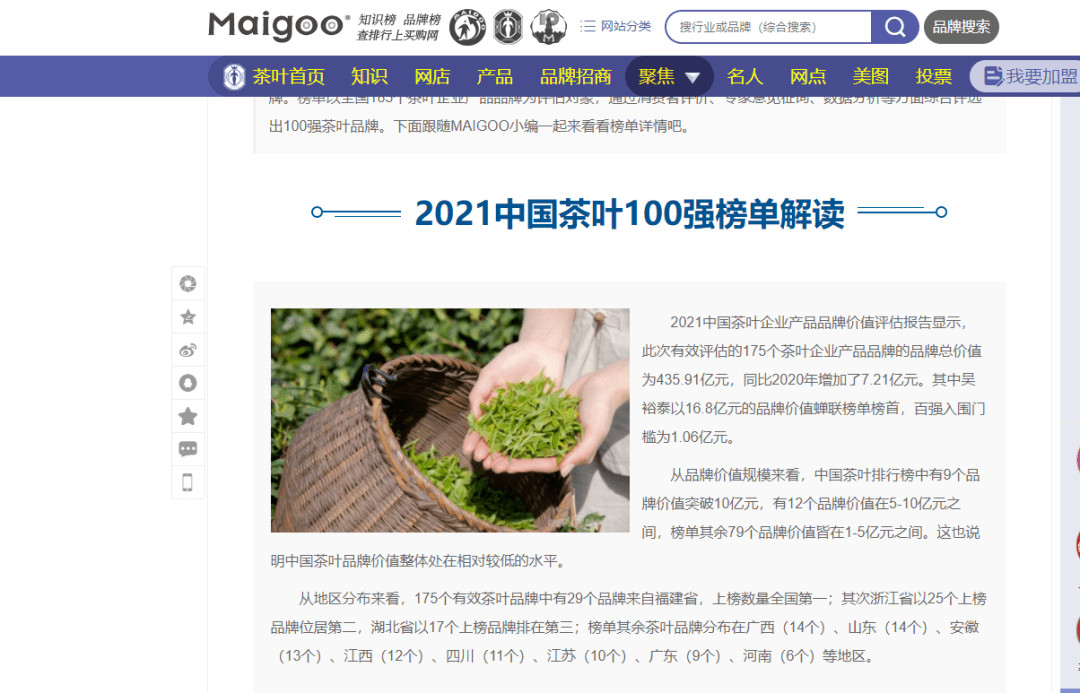Share the article to QZone
Image resolution: width=1080 pixels, height=693 pixels.
pos(188,317)
